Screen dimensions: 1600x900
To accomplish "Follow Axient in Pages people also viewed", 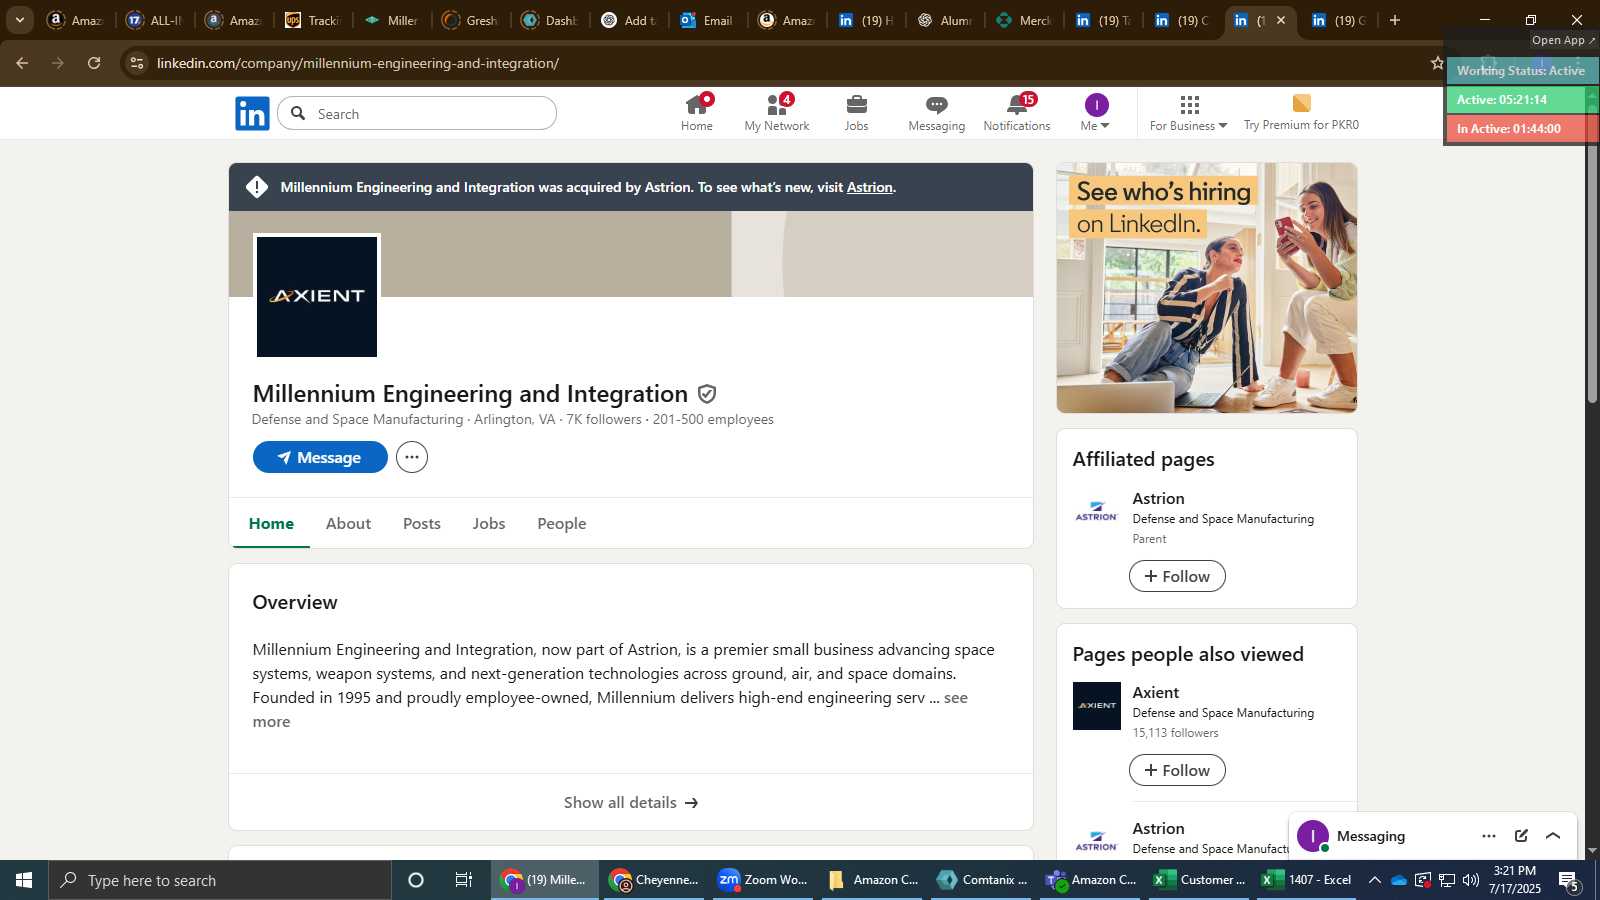I will pyautogui.click(x=1177, y=770).
